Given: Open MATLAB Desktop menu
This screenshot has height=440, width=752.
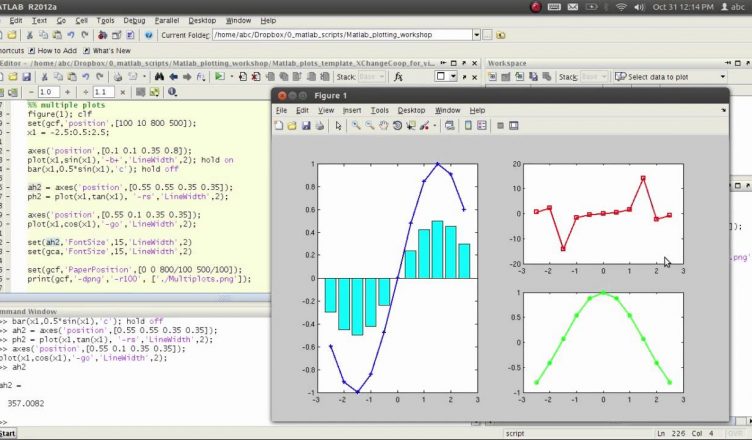Looking at the screenshot, I should [202, 21].
